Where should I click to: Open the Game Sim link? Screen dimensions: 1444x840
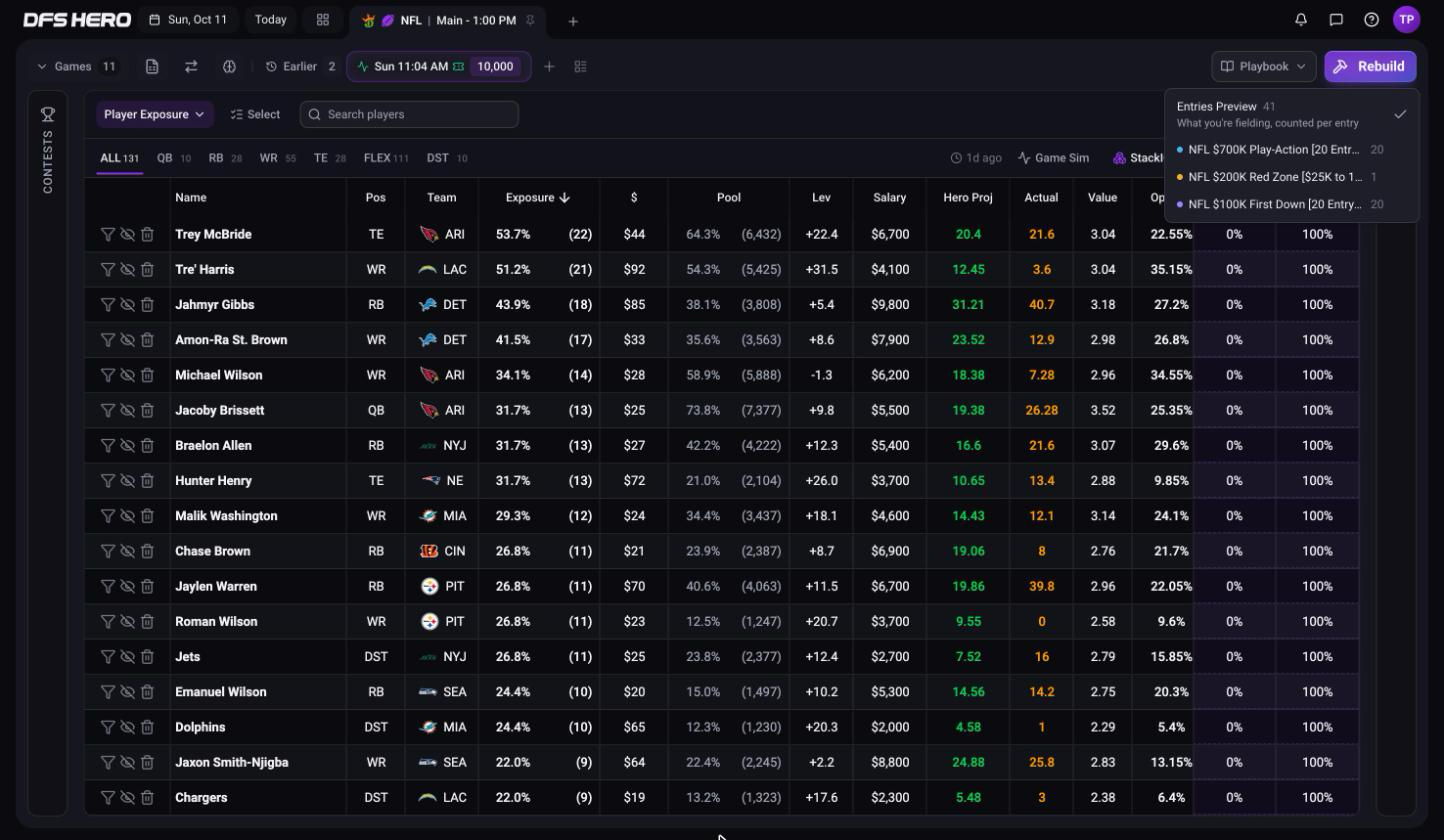pyautogui.click(x=1053, y=158)
